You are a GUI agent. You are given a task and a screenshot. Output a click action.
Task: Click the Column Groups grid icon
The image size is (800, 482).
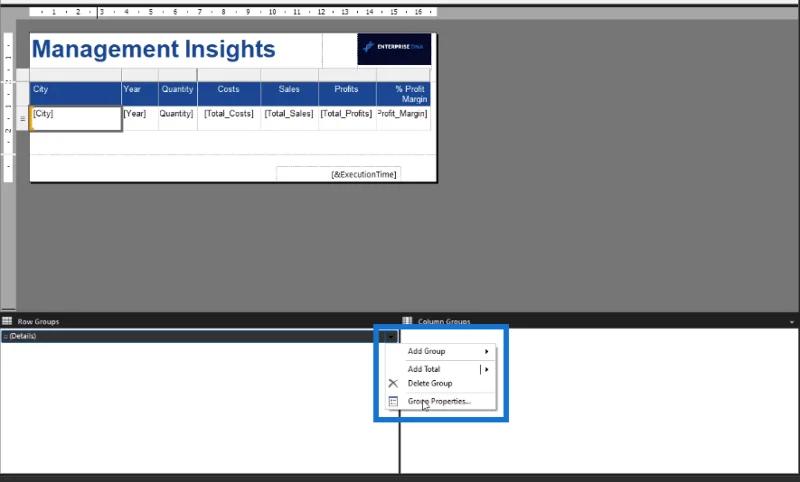click(407, 321)
